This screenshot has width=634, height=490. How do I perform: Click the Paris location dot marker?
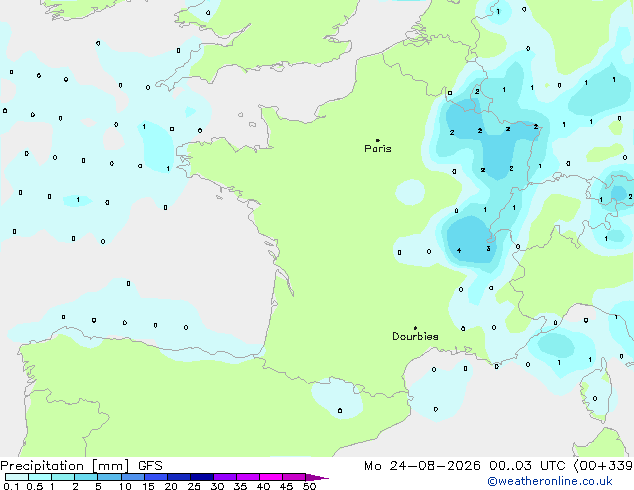pyautogui.click(x=378, y=140)
